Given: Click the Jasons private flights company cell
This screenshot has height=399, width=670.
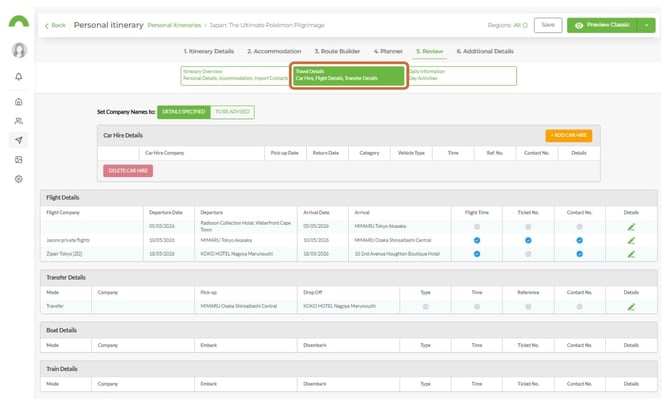Looking at the screenshot, I should (x=92, y=241).
